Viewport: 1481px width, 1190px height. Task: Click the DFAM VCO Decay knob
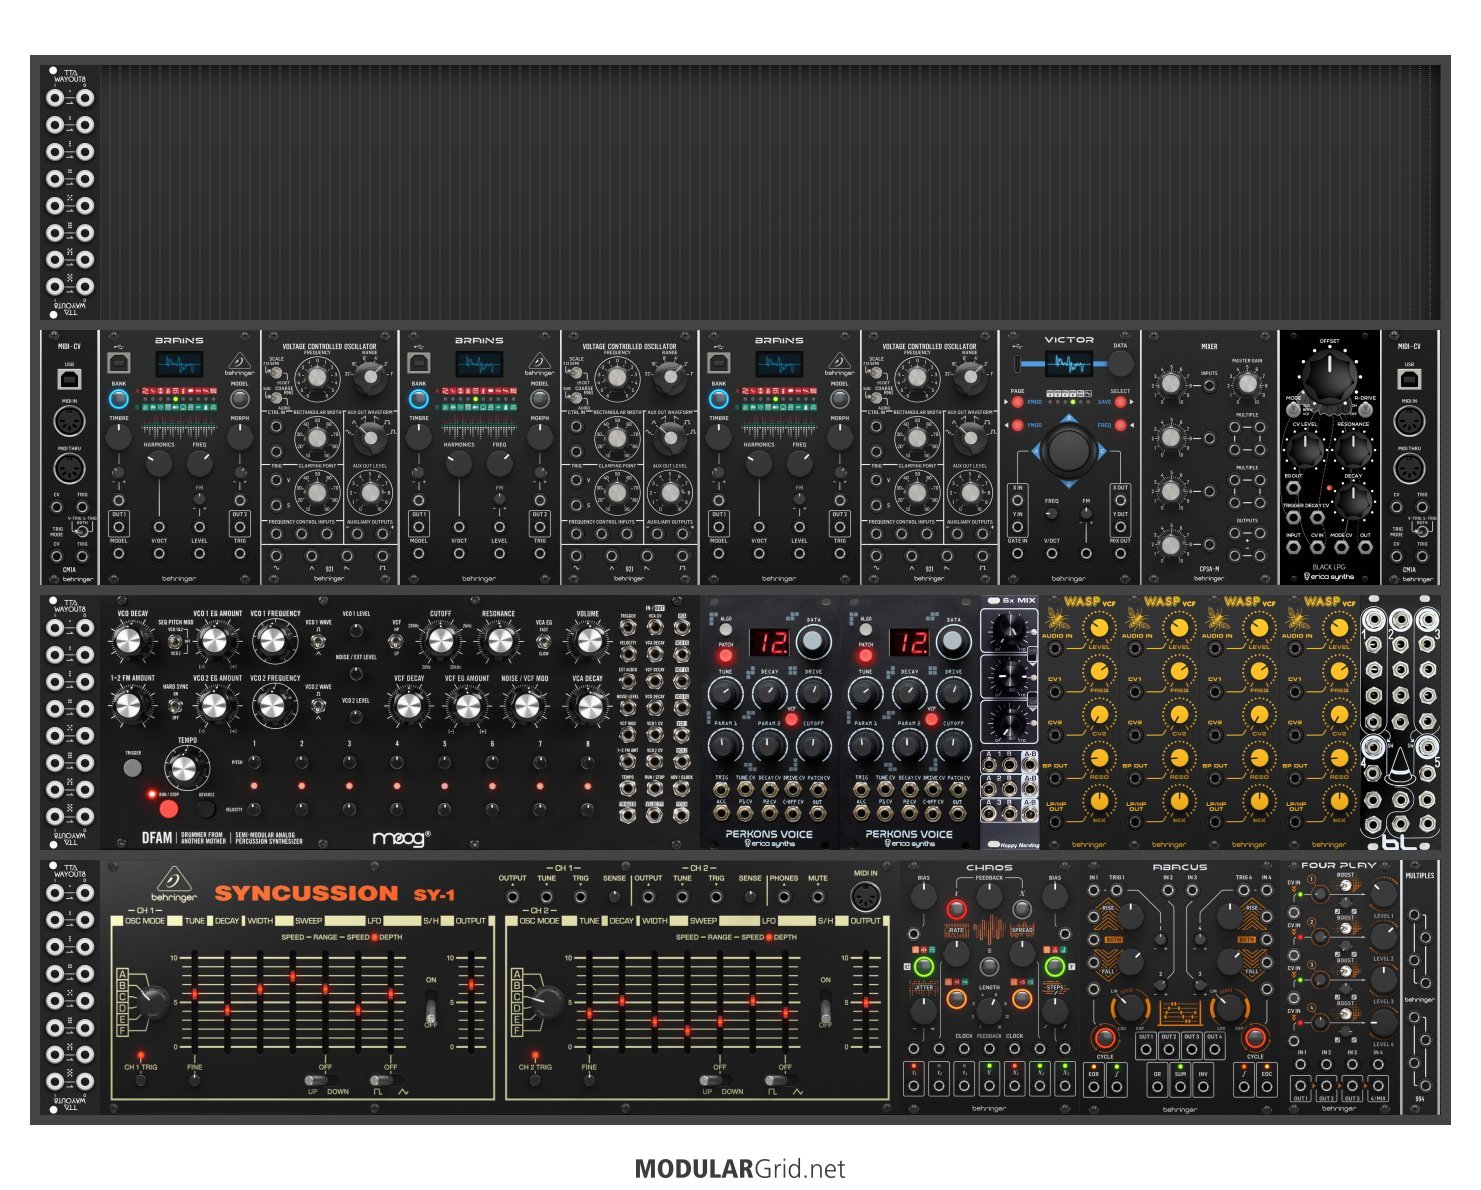[x=129, y=641]
